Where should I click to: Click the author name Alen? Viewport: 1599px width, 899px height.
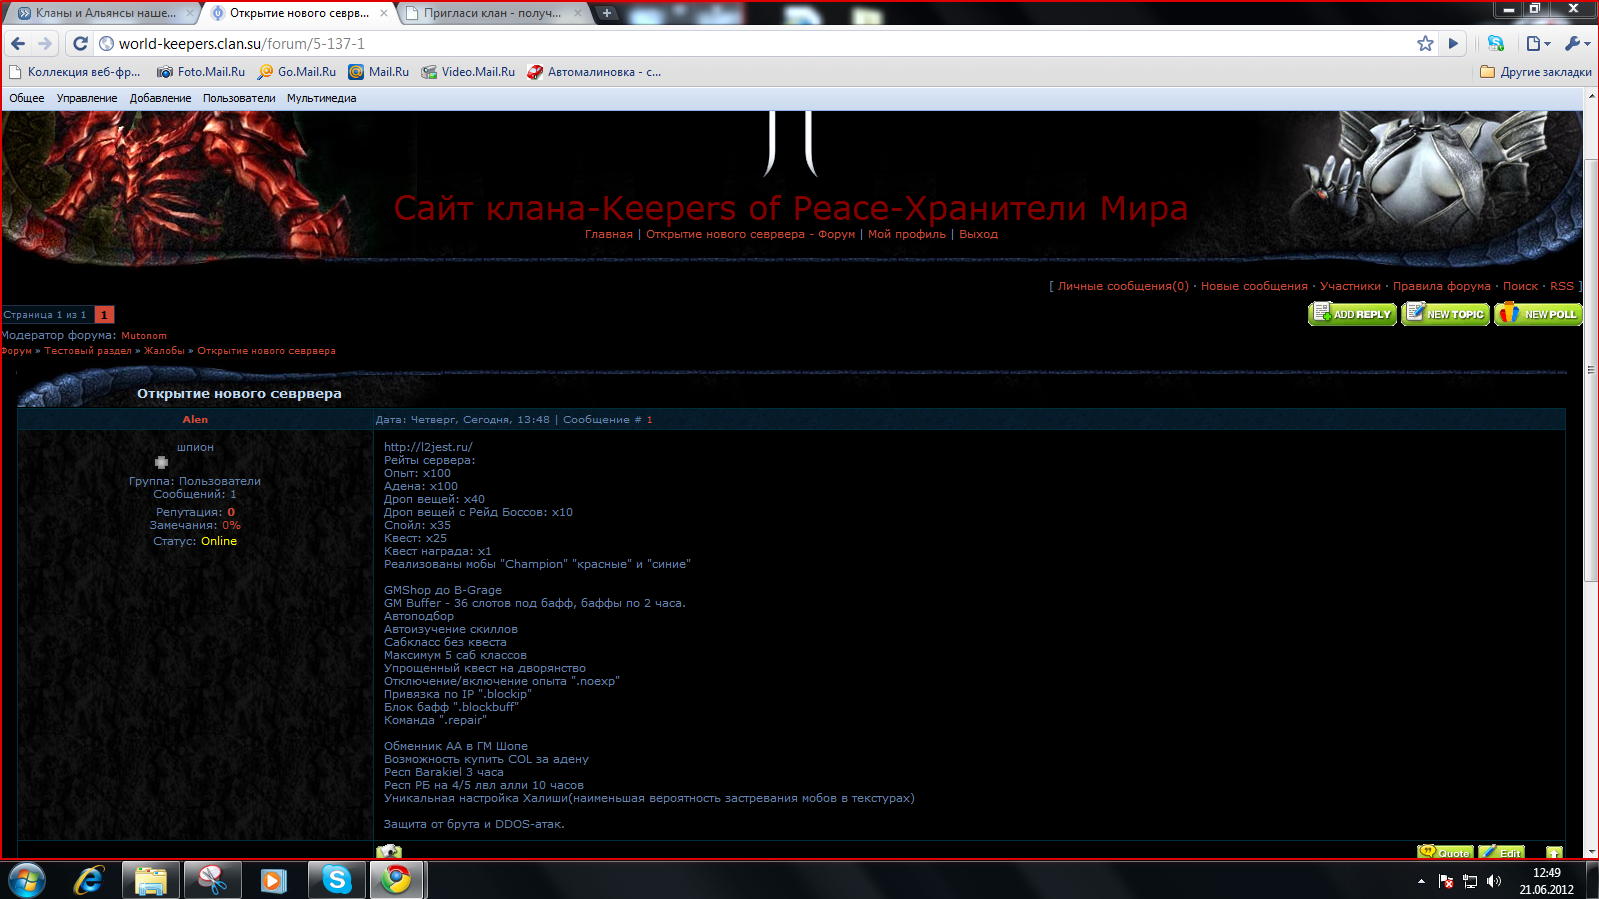pyautogui.click(x=195, y=420)
